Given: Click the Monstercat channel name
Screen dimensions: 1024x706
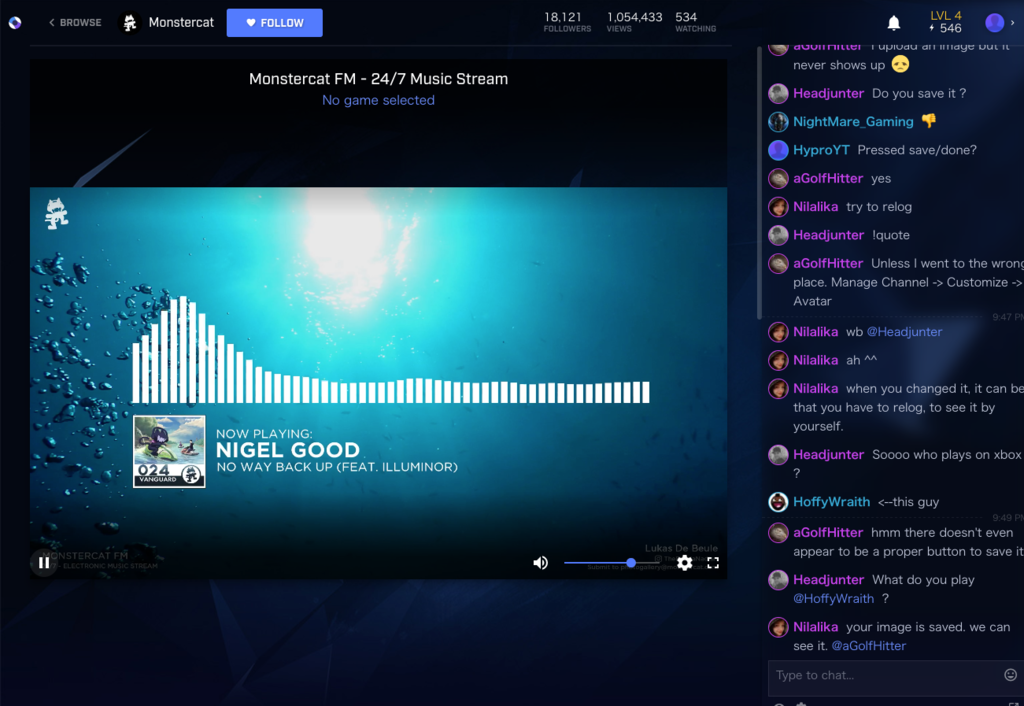Looking at the screenshot, I should 181,23.
